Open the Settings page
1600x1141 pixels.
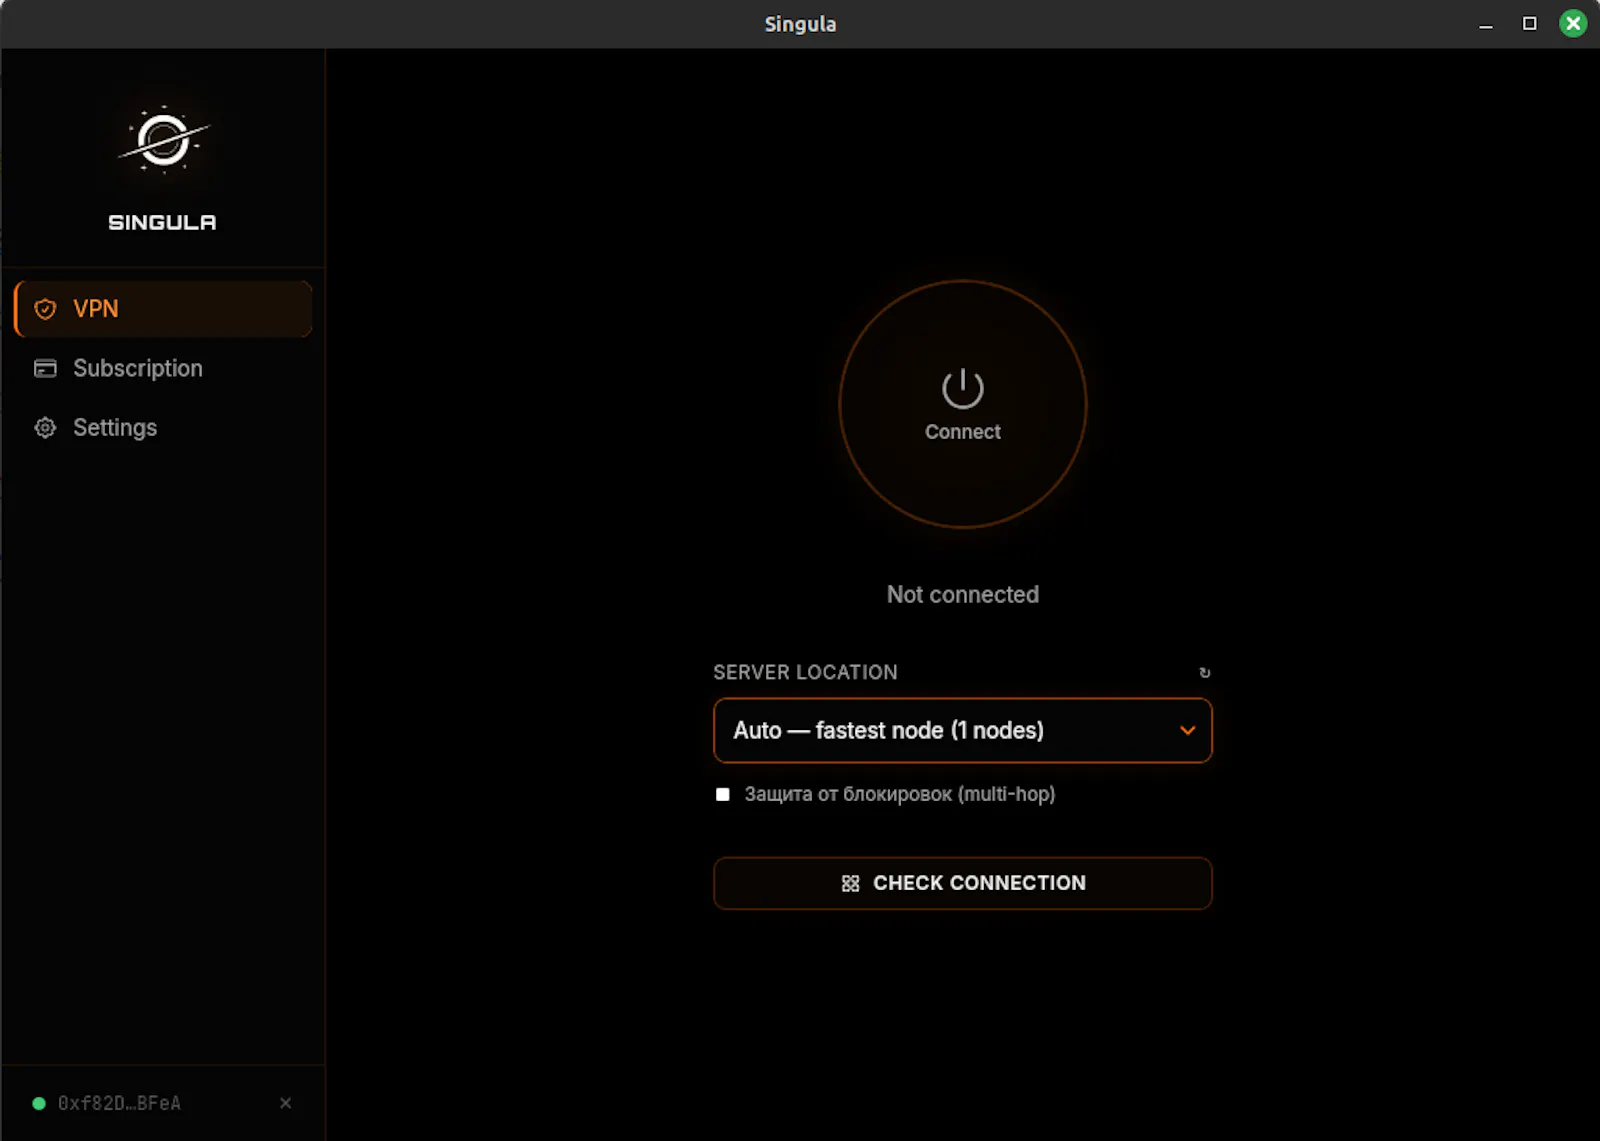tap(163, 428)
